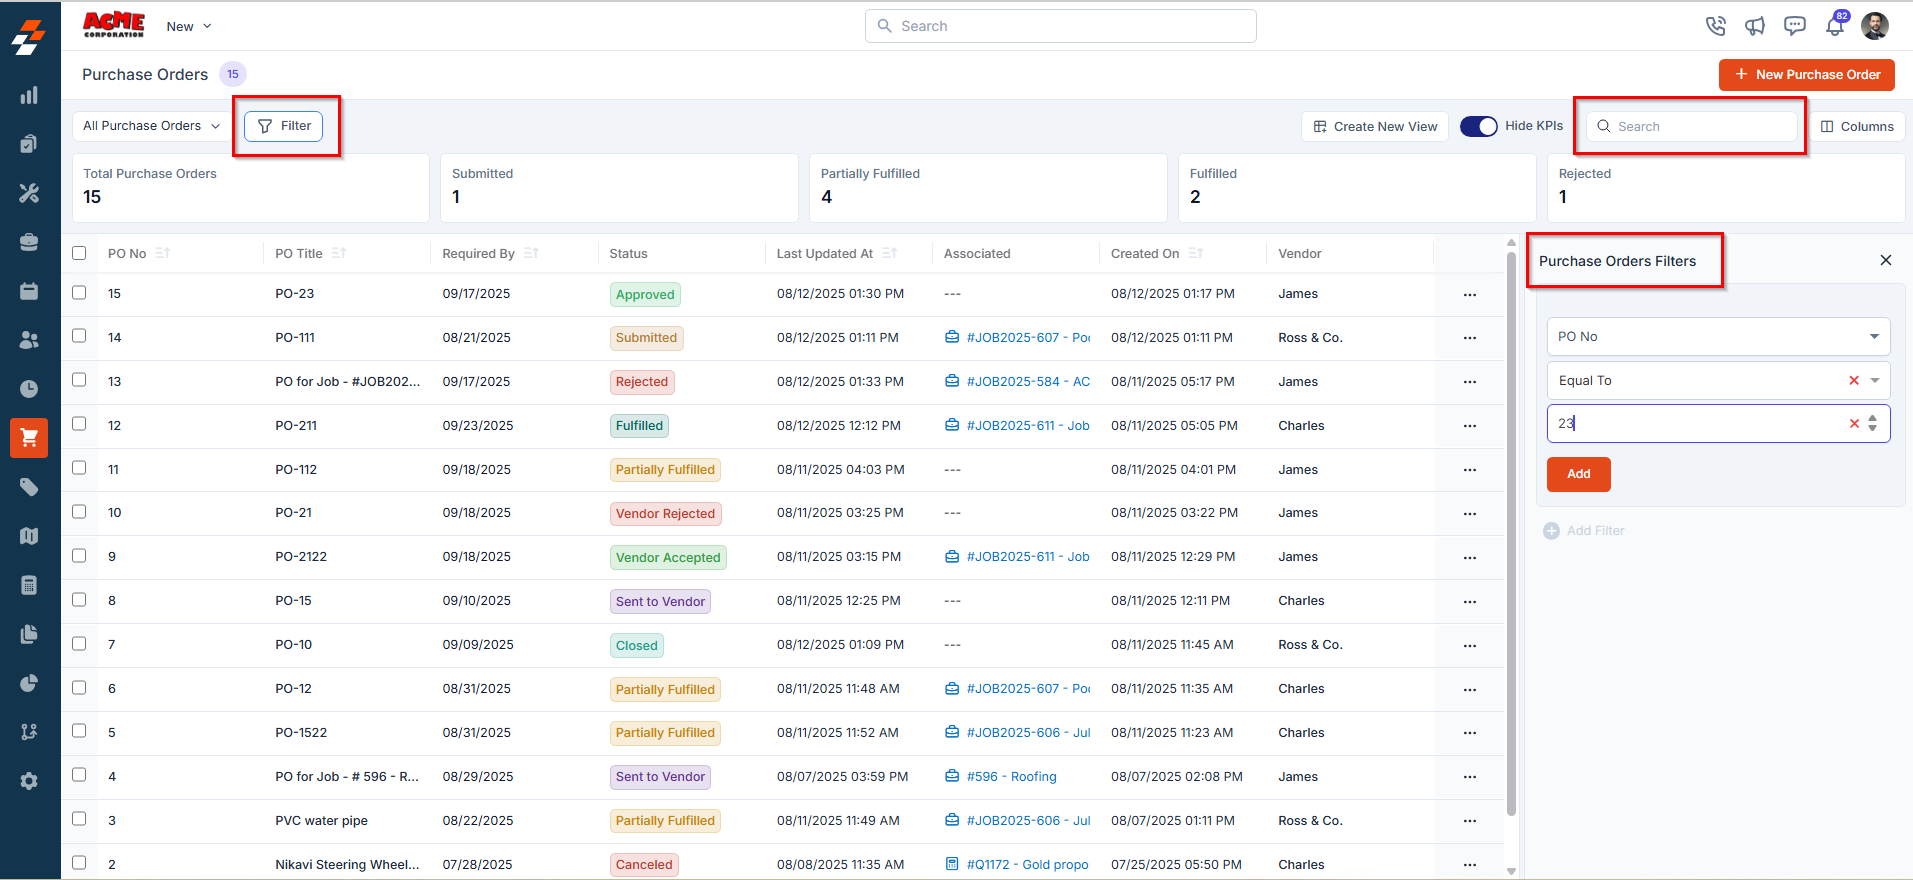1913x880 pixels.
Task: Check the select-all checkbox in table header
Action: (x=79, y=253)
